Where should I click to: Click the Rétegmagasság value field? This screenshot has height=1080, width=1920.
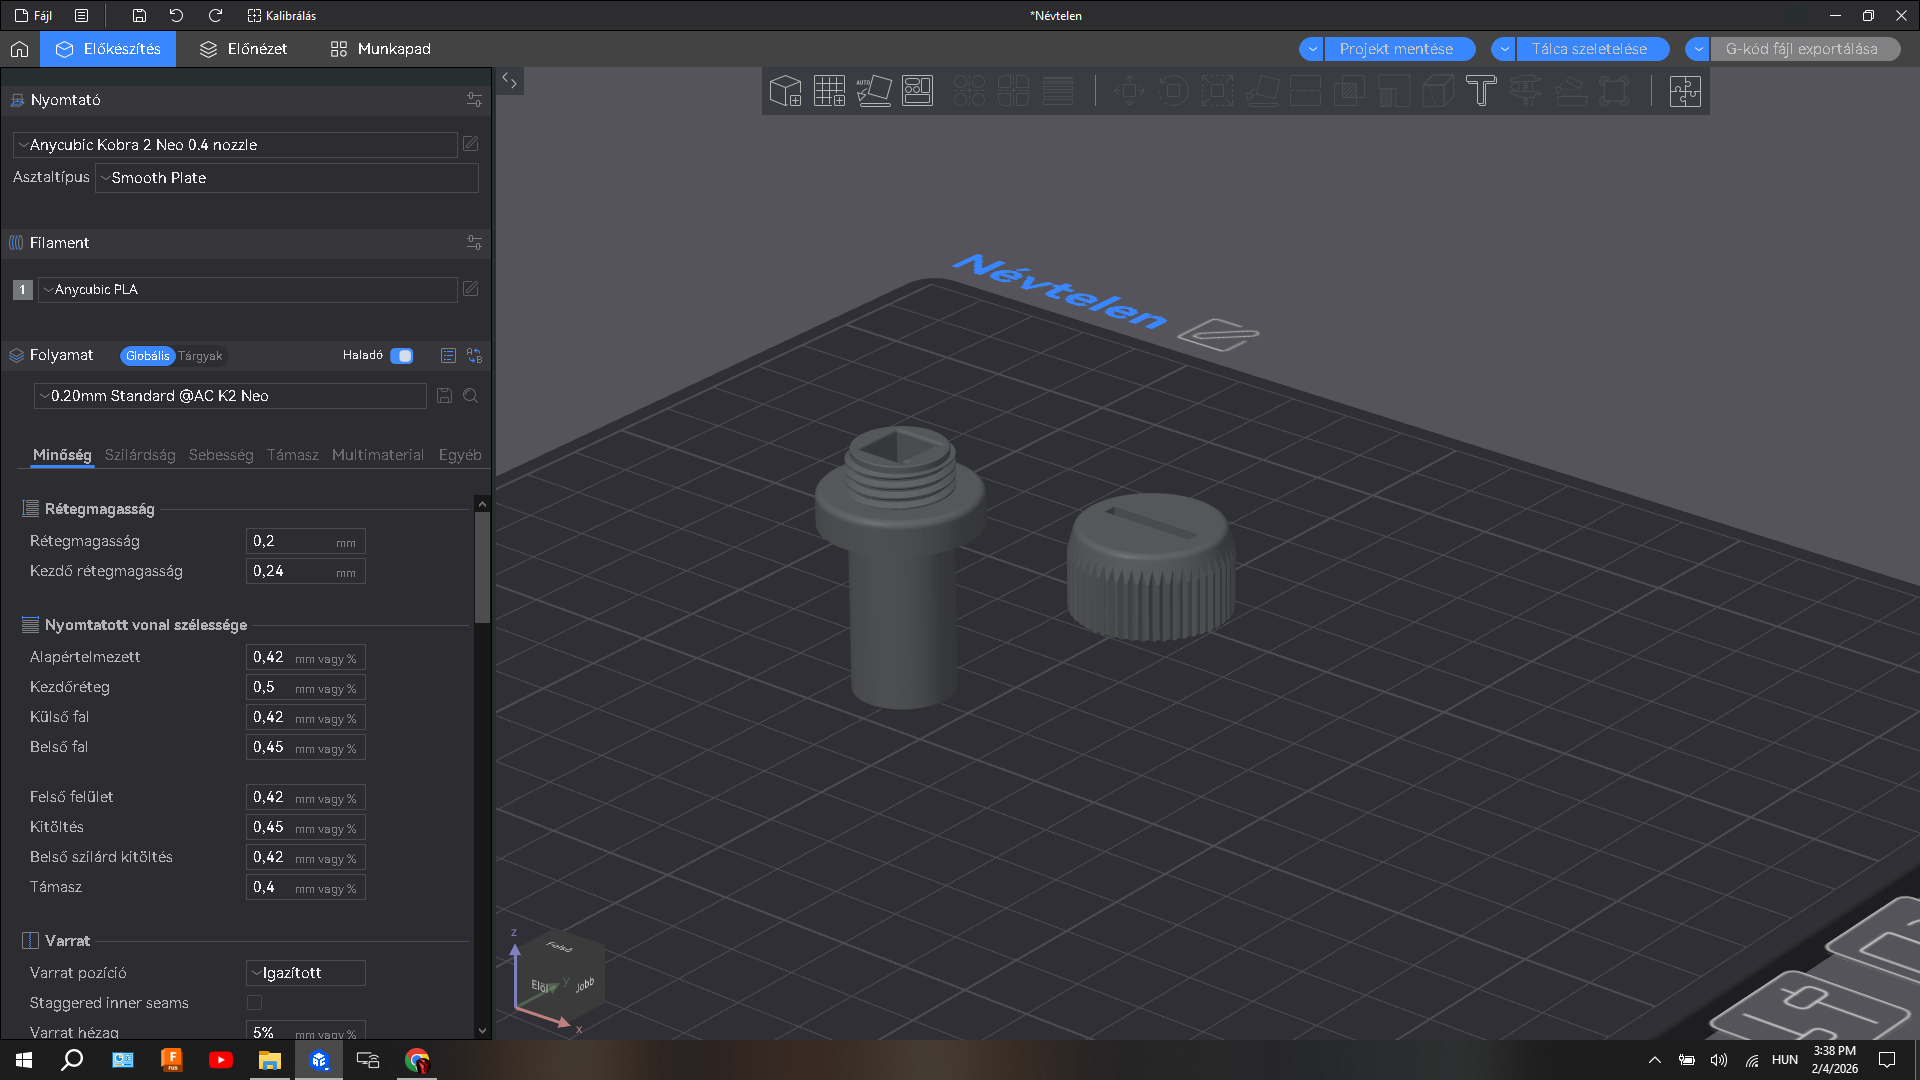point(306,541)
